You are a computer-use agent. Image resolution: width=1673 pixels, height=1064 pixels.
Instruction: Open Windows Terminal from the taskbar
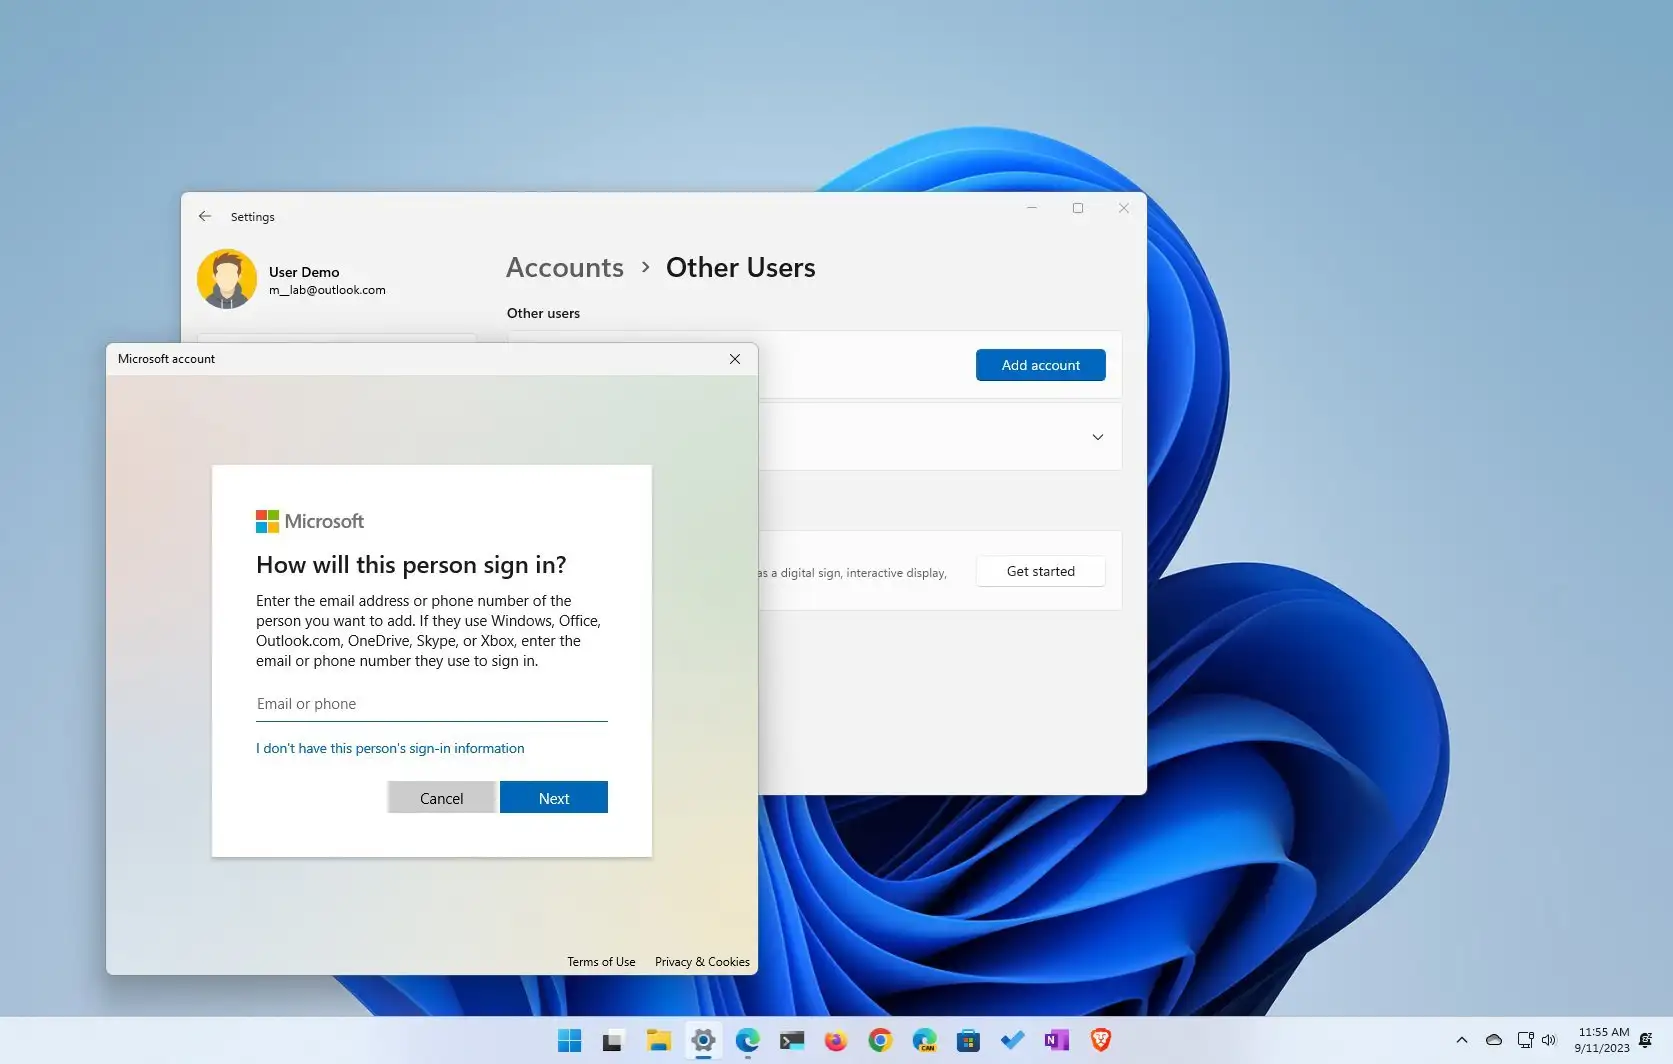click(792, 1041)
